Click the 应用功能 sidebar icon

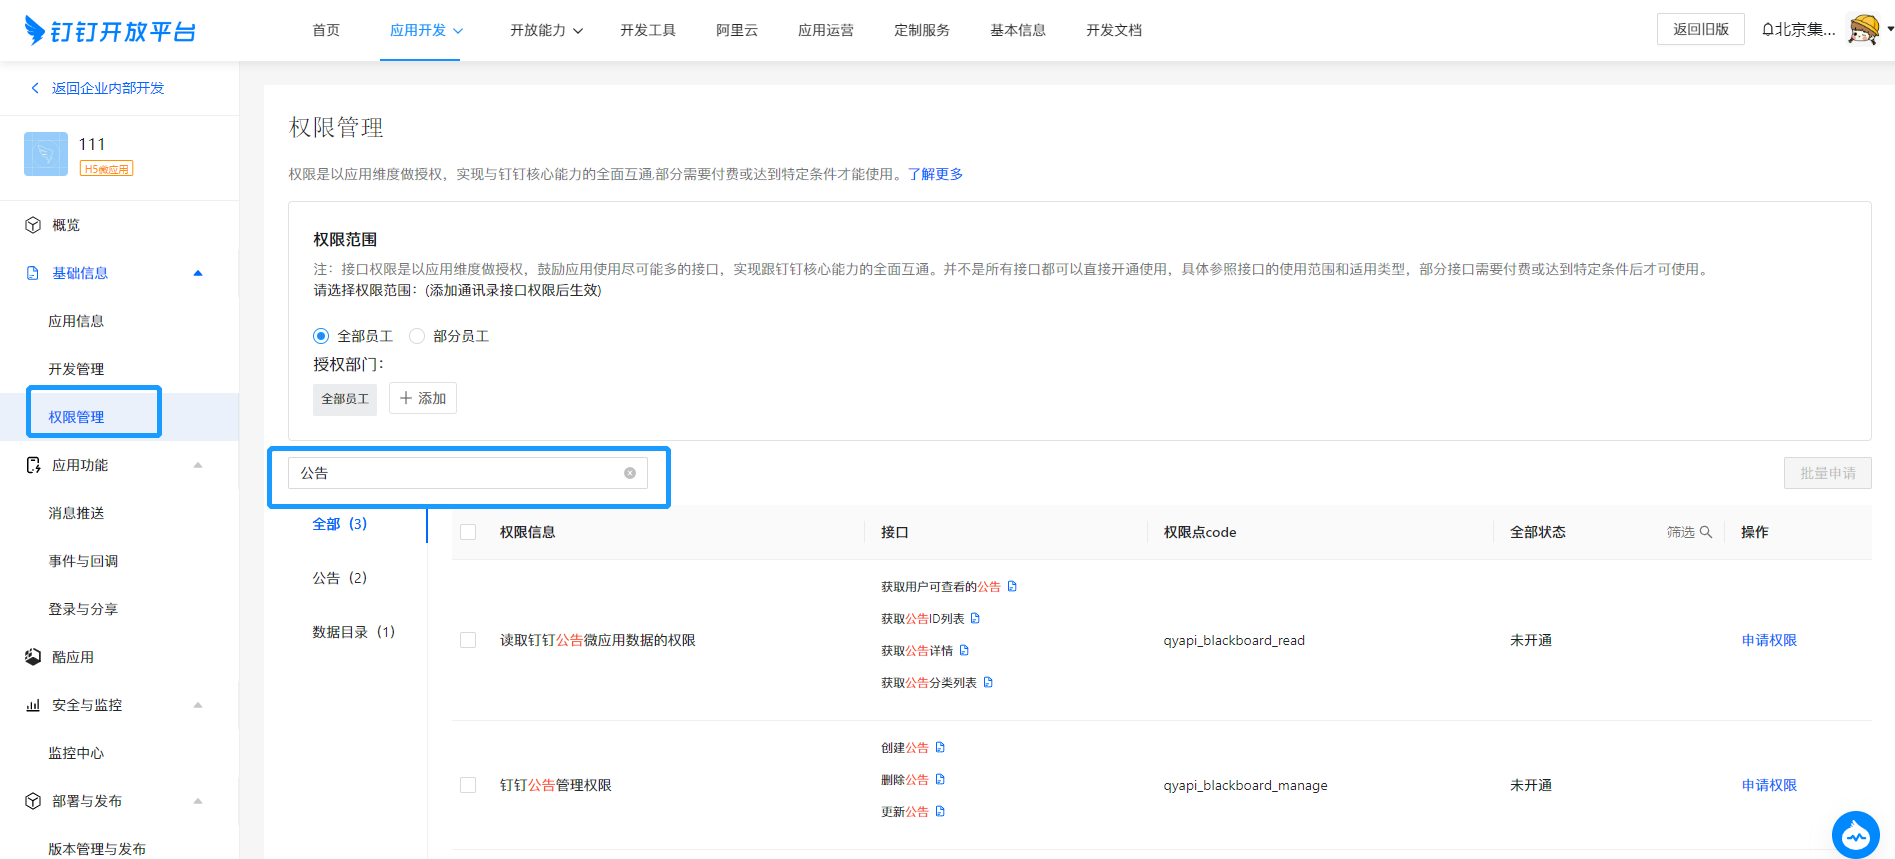tap(33, 465)
